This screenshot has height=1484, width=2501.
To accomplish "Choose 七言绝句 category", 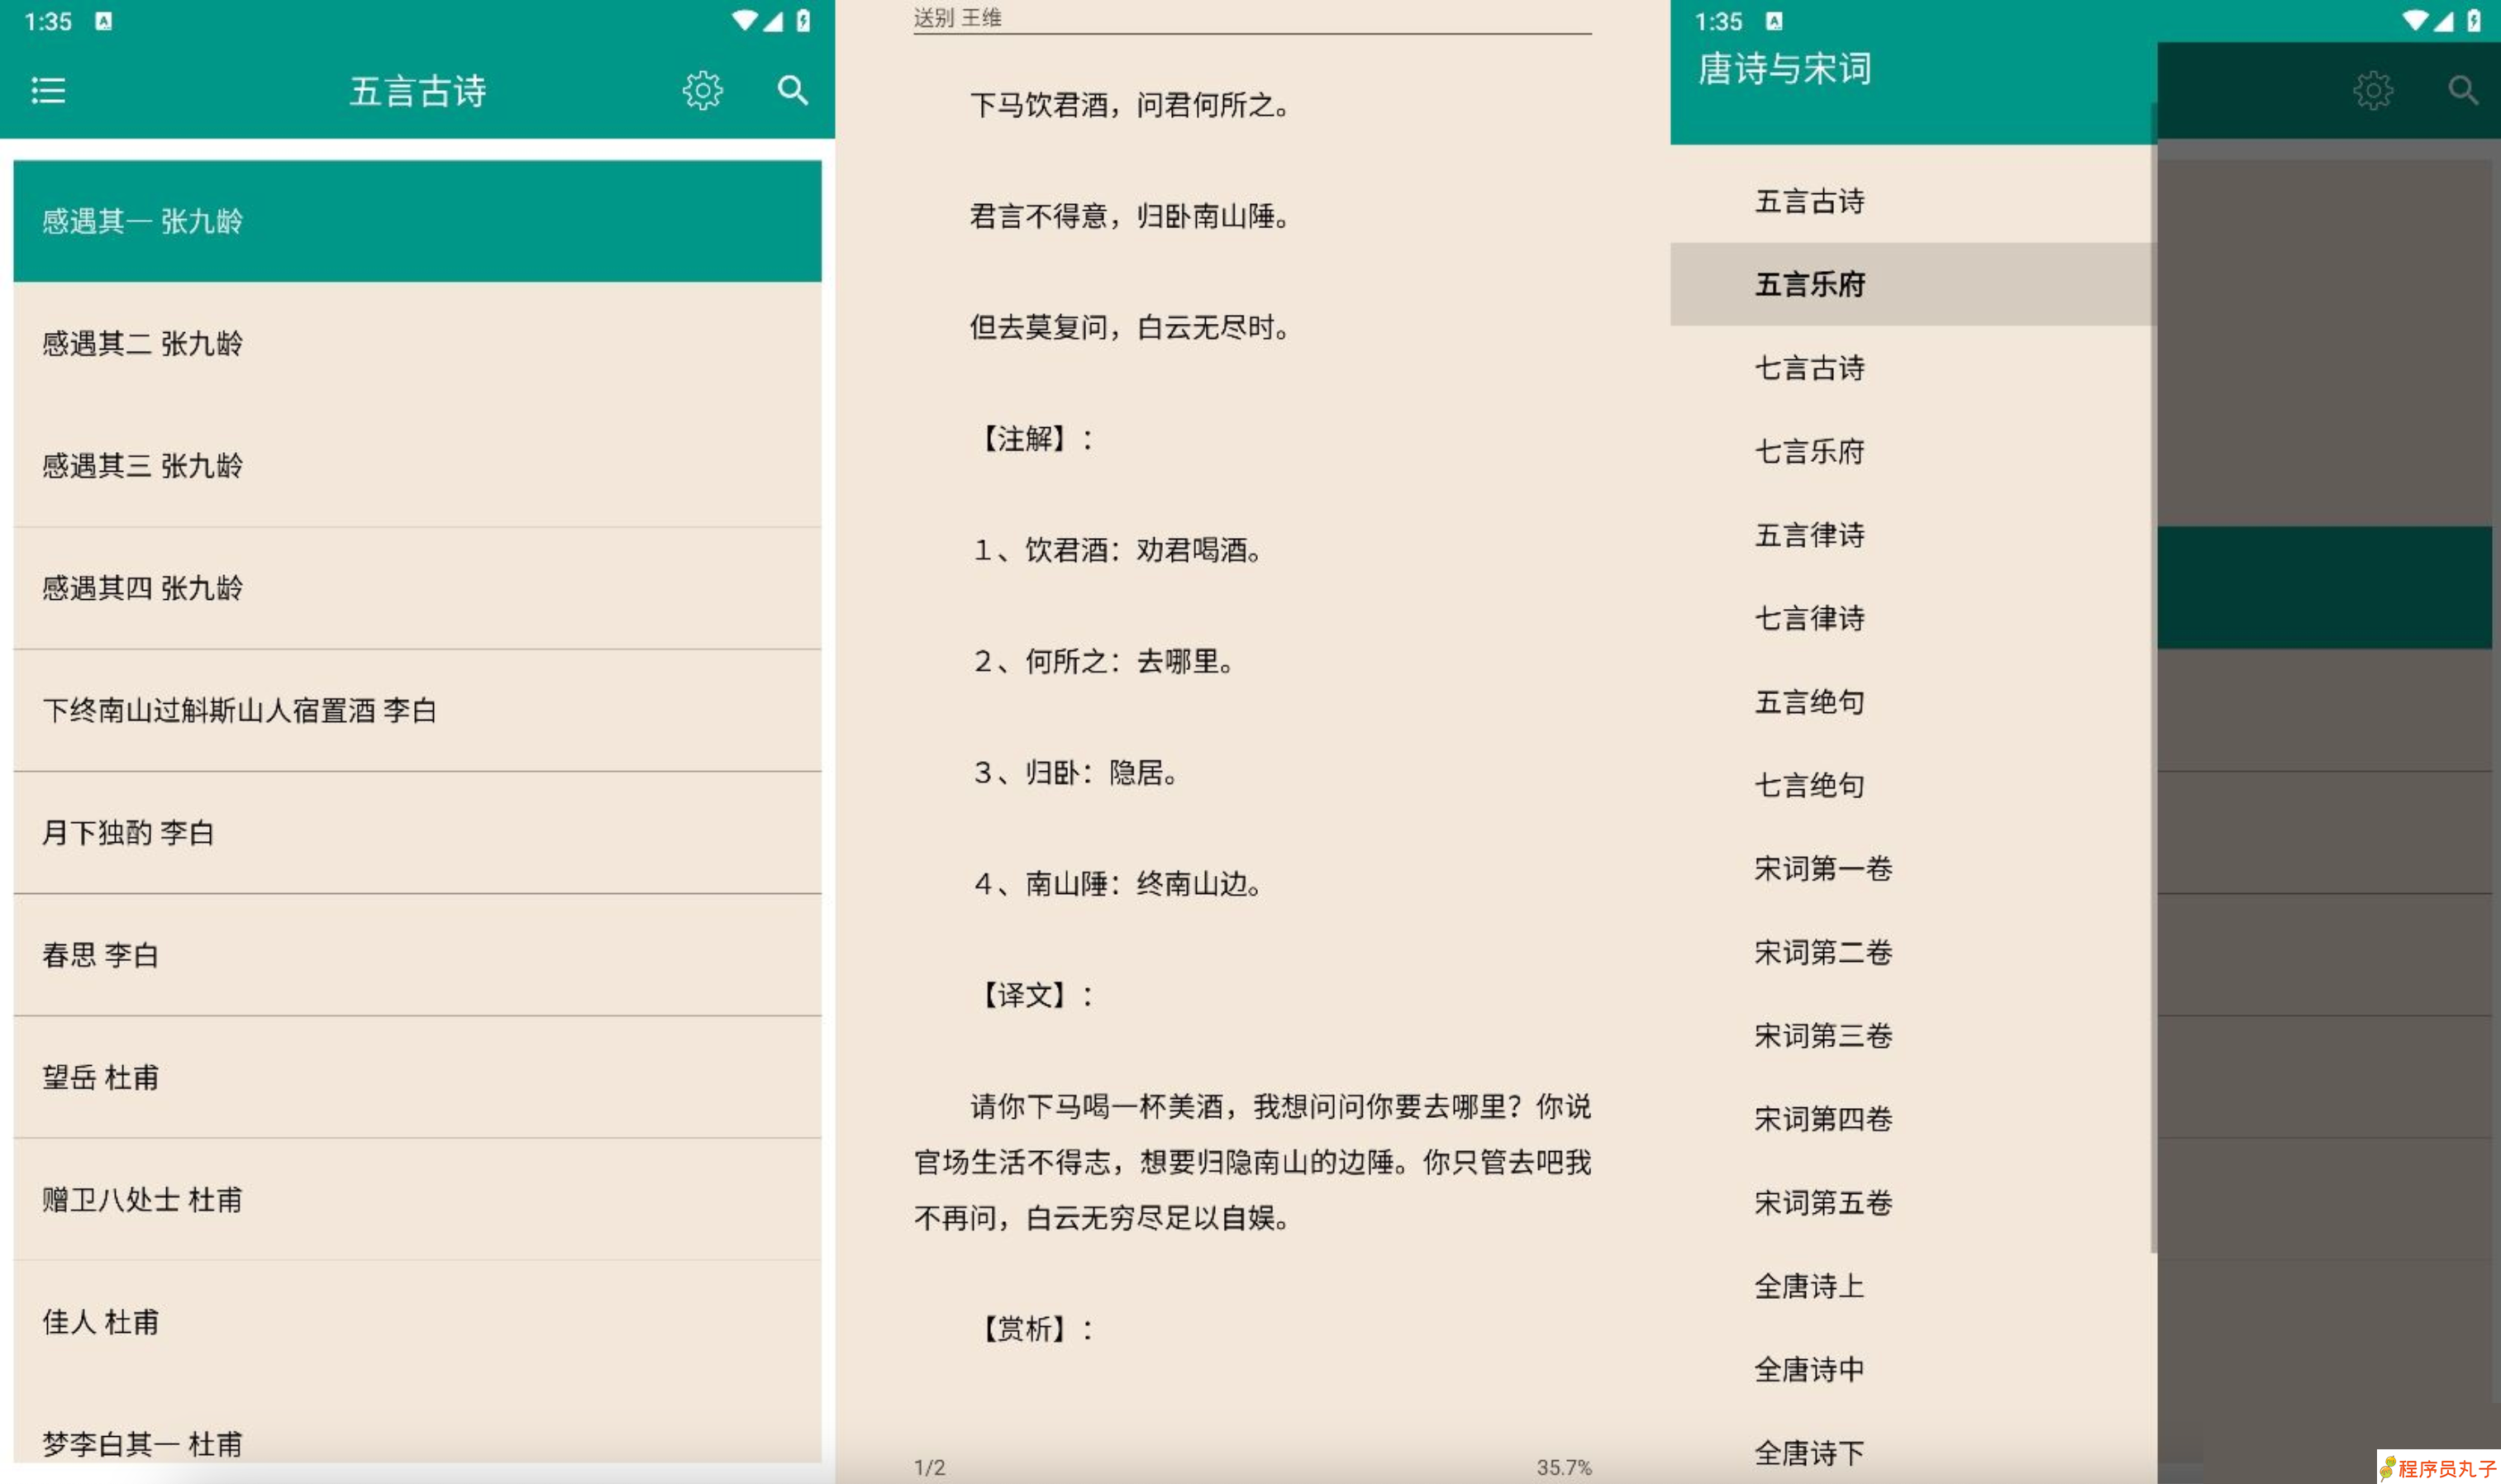I will [x=1913, y=785].
